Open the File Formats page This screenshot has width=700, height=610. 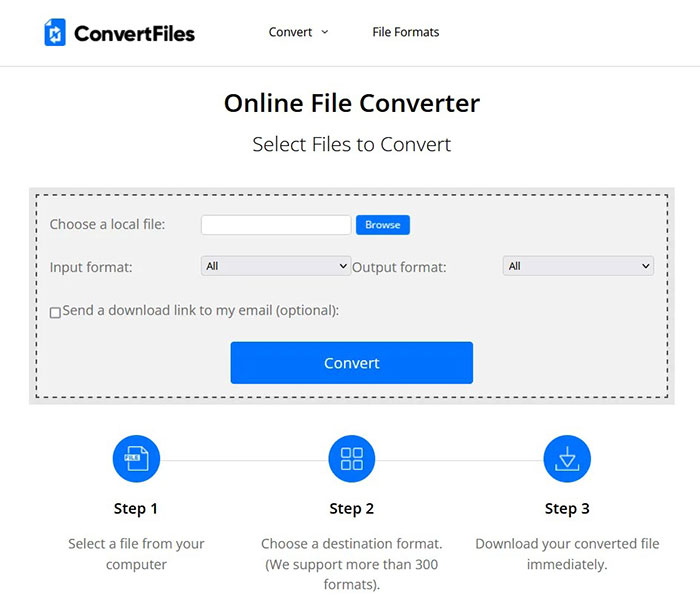(x=406, y=32)
